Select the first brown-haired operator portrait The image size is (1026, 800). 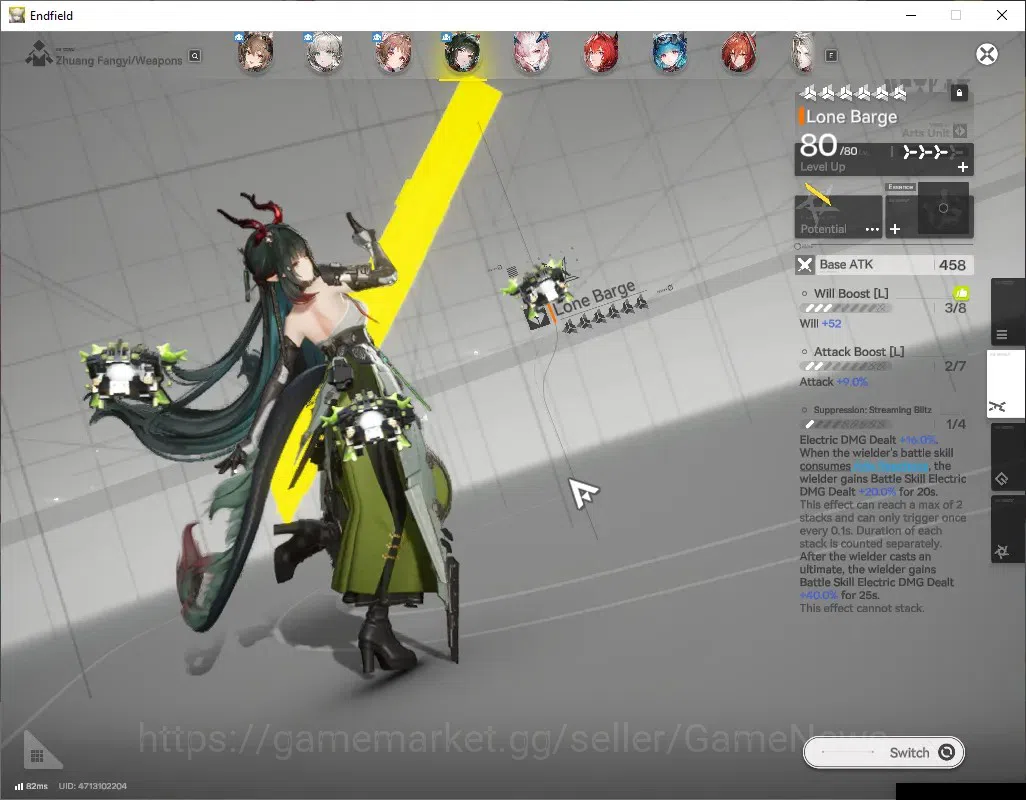(x=255, y=52)
